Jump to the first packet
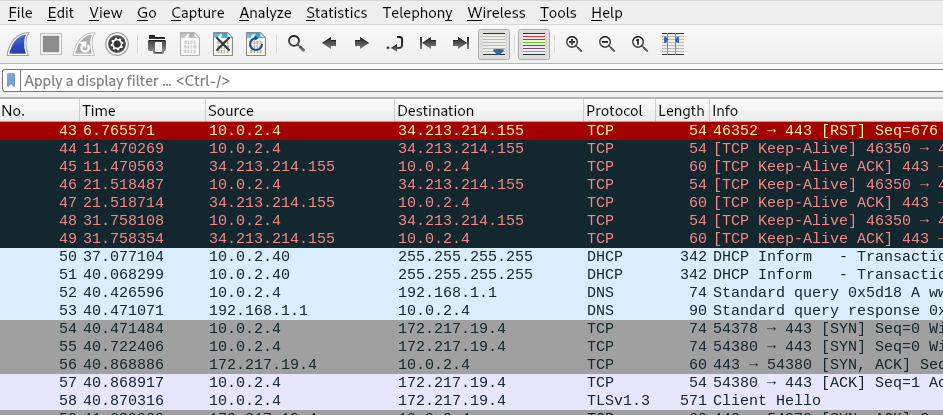Screen dimensions: 943x415 [x=428, y=44]
